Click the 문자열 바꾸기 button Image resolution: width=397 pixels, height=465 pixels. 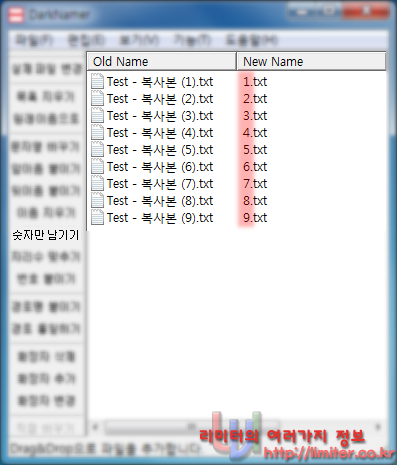[x=46, y=147]
